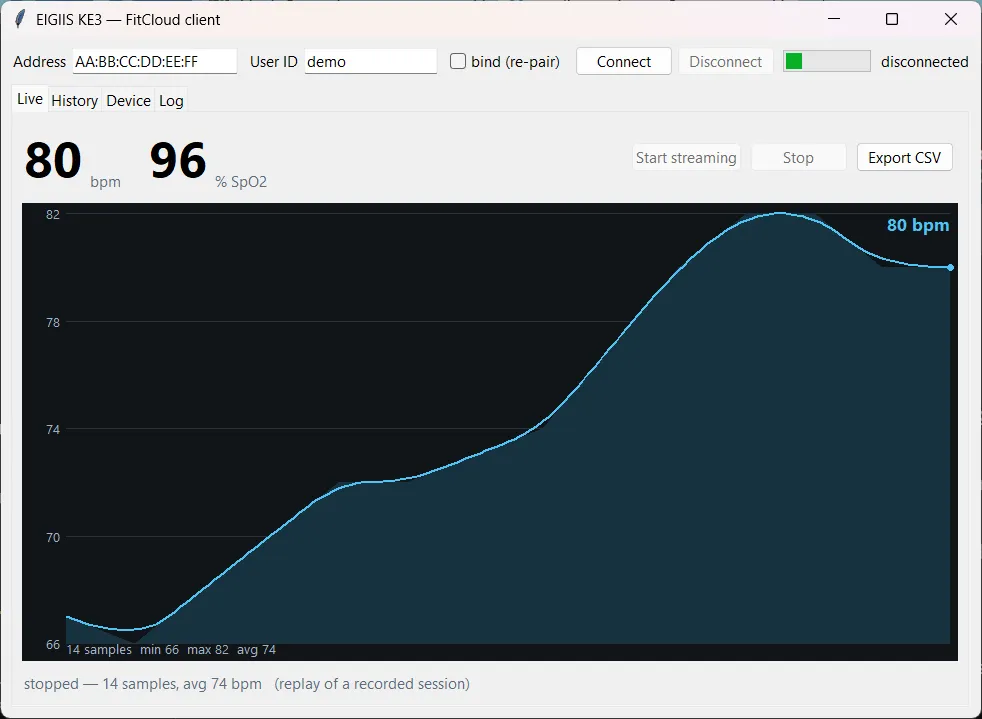Click the endpoint dot on the heart rate graph
Screen dimensions: 982x719
tap(950, 267)
